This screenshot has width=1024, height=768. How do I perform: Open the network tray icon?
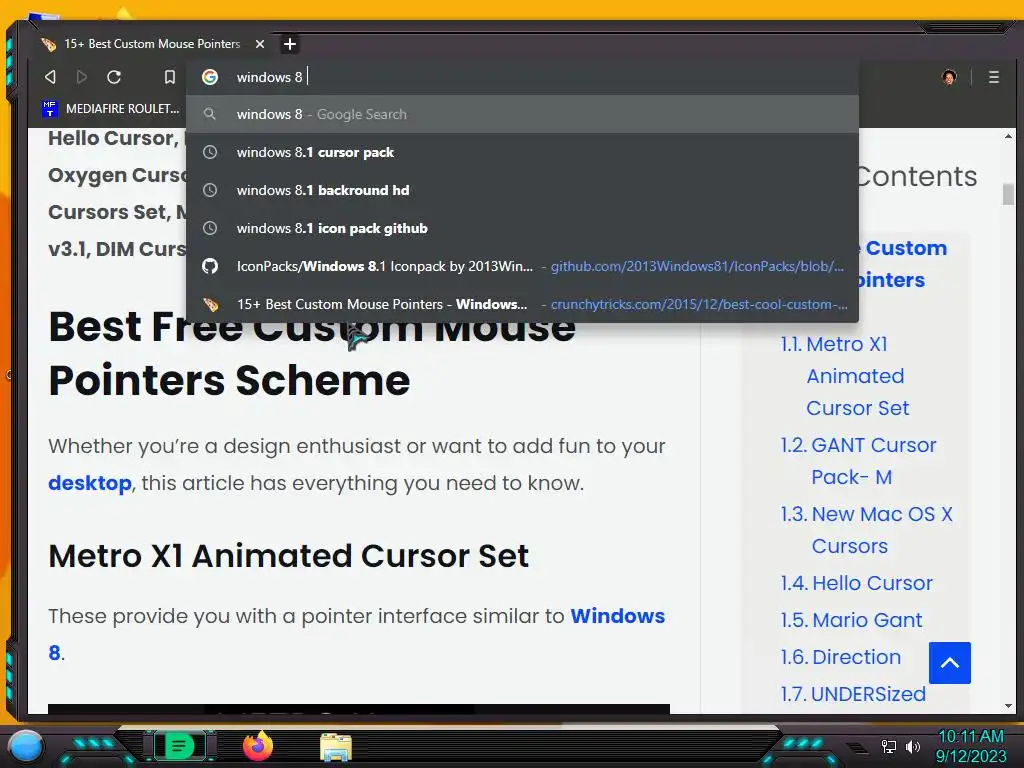pyautogui.click(x=888, y=746)
